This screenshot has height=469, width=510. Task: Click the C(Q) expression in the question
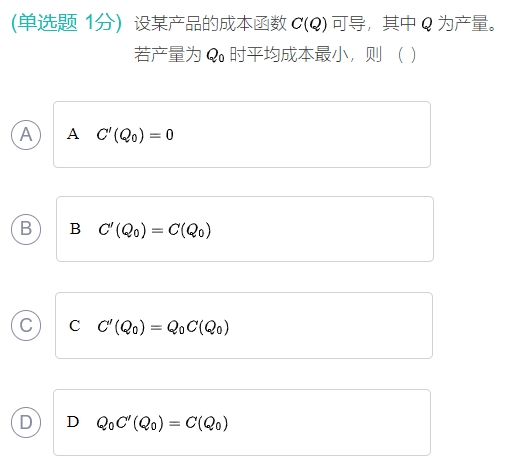[x=309, y=24]
